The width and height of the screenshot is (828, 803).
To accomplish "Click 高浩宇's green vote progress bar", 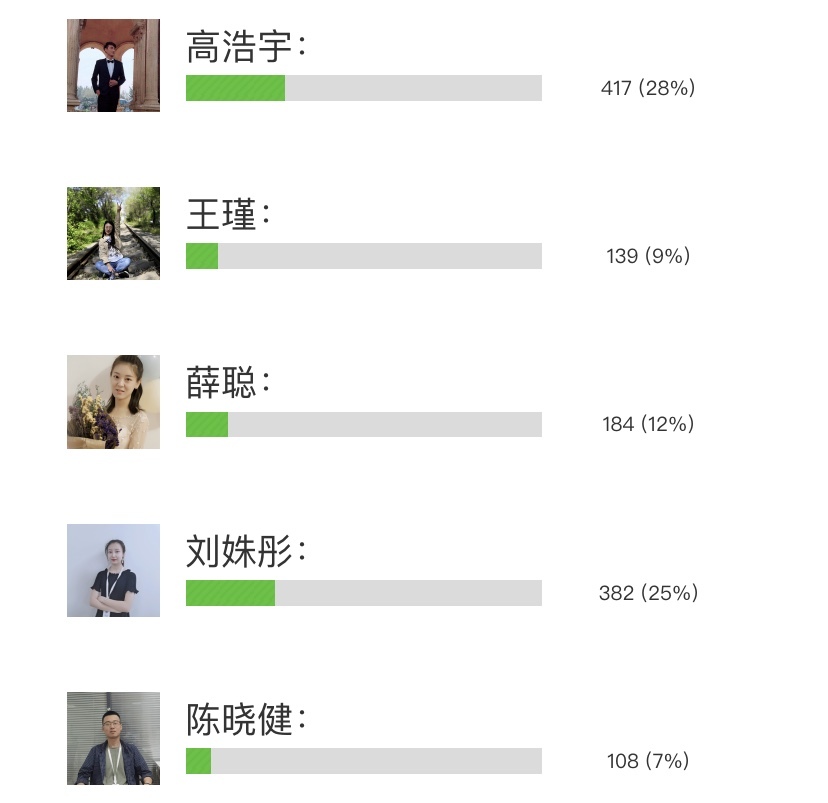I will click(363, 88).
